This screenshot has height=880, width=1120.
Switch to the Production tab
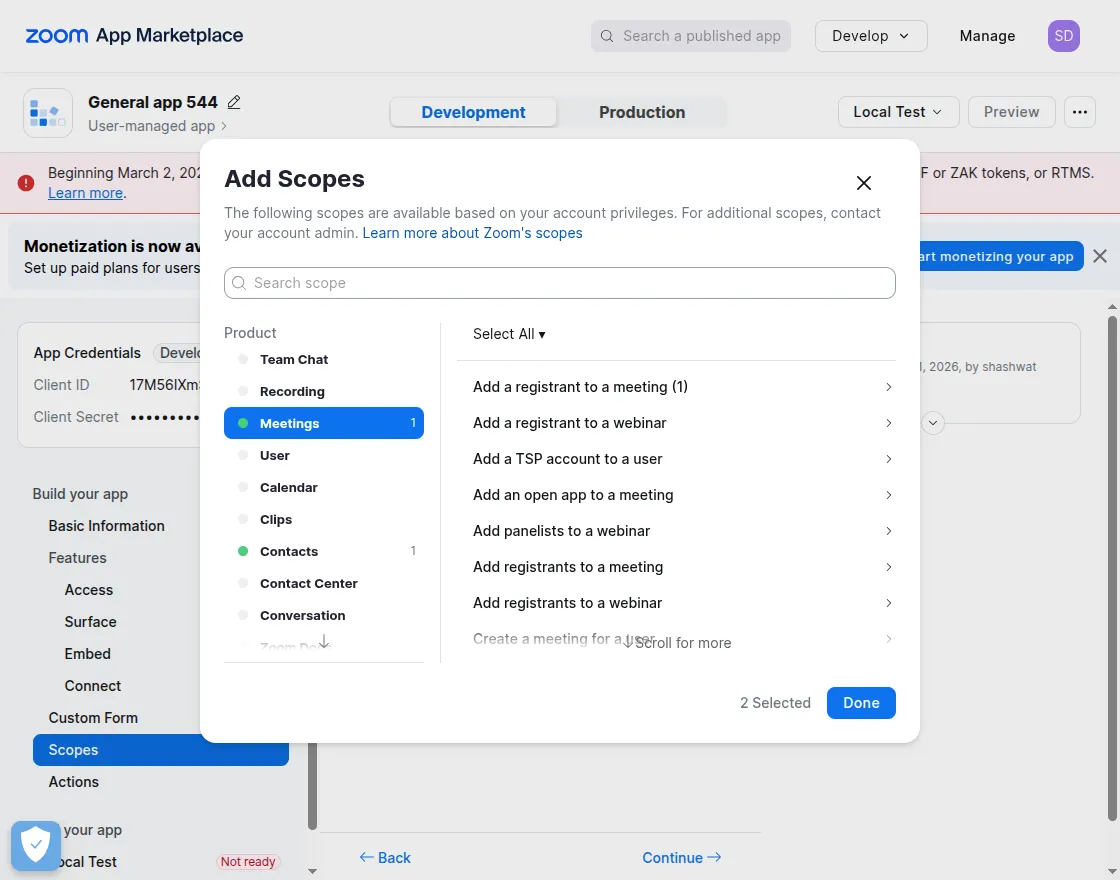coord(642,112)
